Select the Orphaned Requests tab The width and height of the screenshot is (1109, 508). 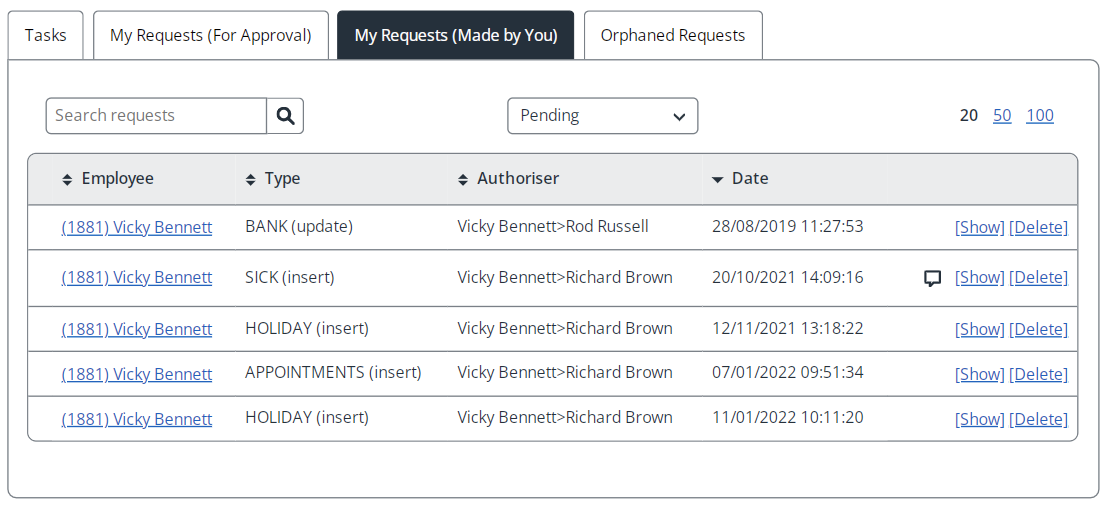pyautogui.click(x=672, y=35)
